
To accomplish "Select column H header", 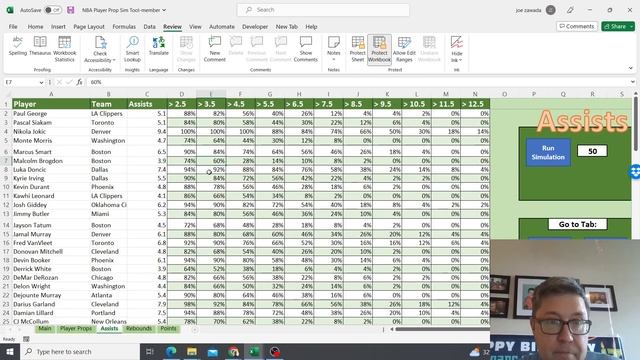I will point(299,94).
